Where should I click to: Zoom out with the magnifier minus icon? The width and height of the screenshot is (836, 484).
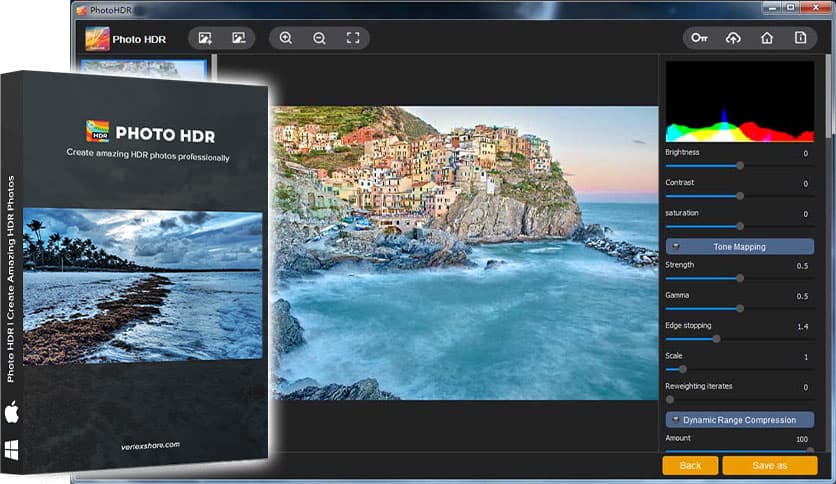click(x=319, y=38)
